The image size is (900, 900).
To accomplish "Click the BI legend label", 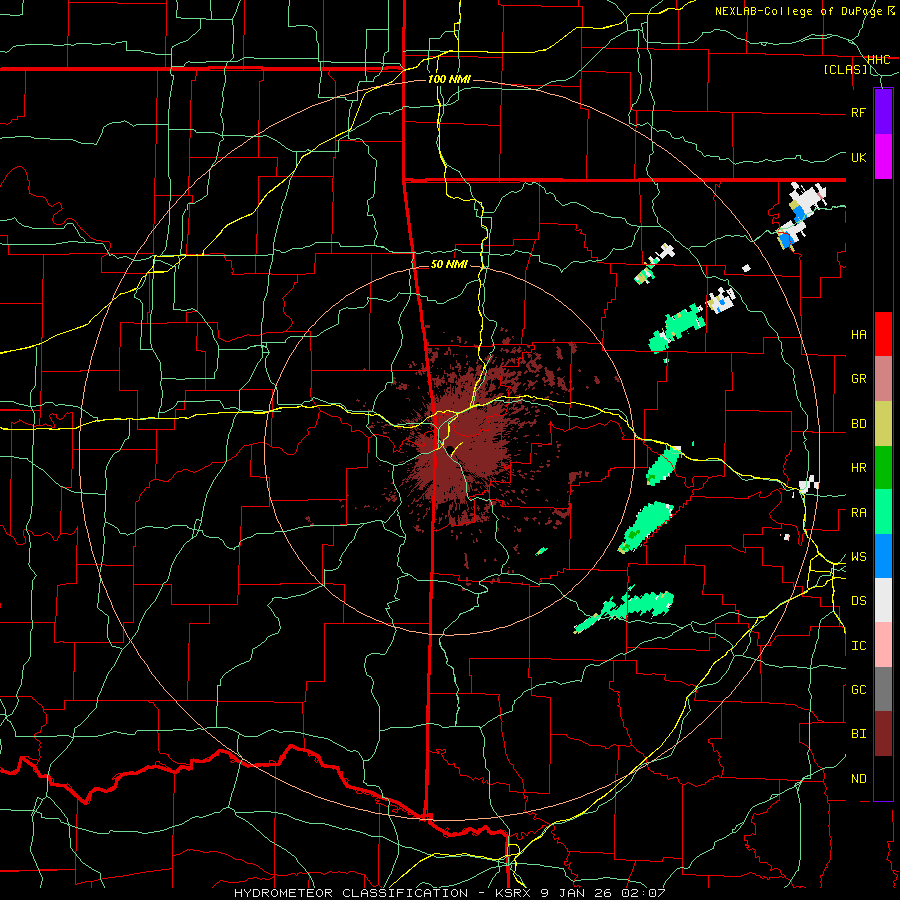I will (858, 734).
